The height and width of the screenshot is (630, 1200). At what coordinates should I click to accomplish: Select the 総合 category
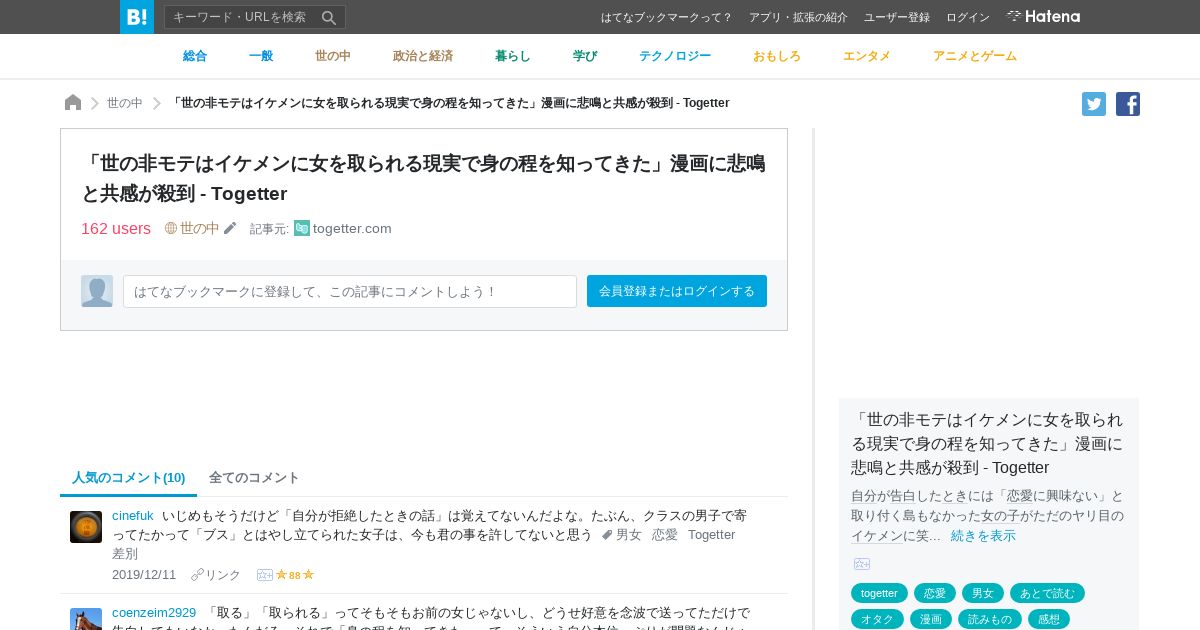(x=195, y=56)
